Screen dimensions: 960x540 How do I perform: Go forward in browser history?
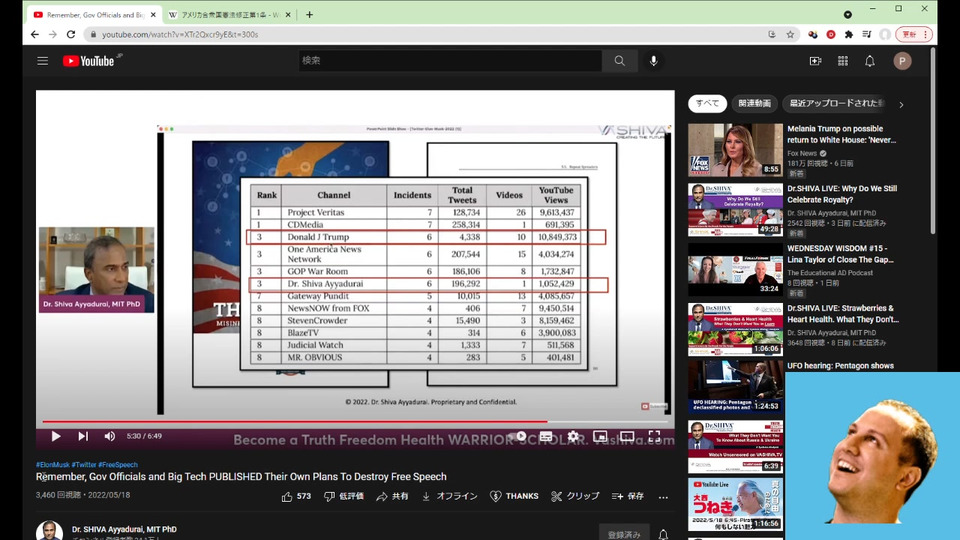(53, 34)
